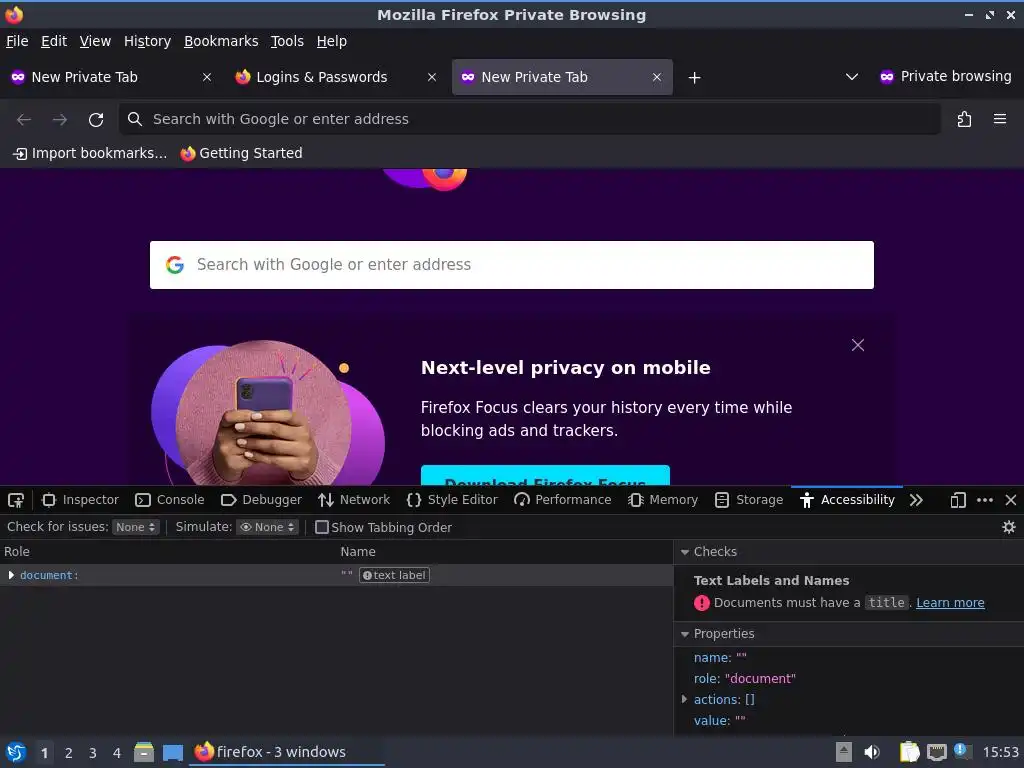1024x768 pixels.
Task: Click the Learn more link
Action: click(950, 603)
